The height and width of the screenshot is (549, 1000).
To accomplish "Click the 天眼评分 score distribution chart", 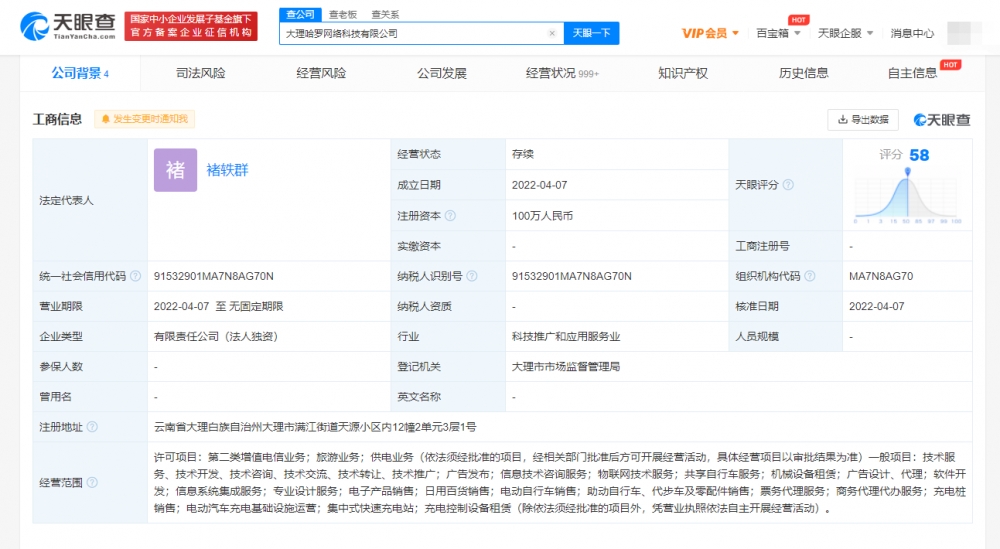I will tap(908, 197).
